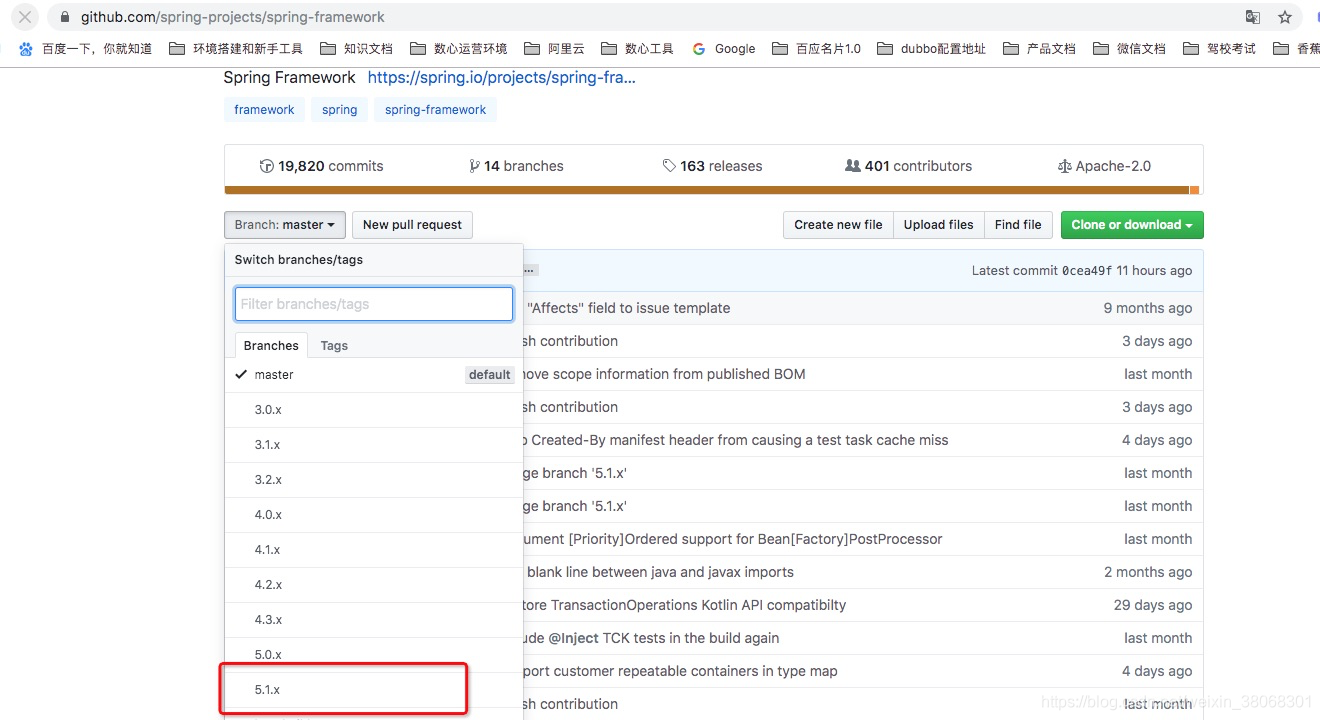Open the 环境搭建和新手工具 bookmark folder
Screen dimensions: 1320x720
pyautogui.click(x=236, y=48)
